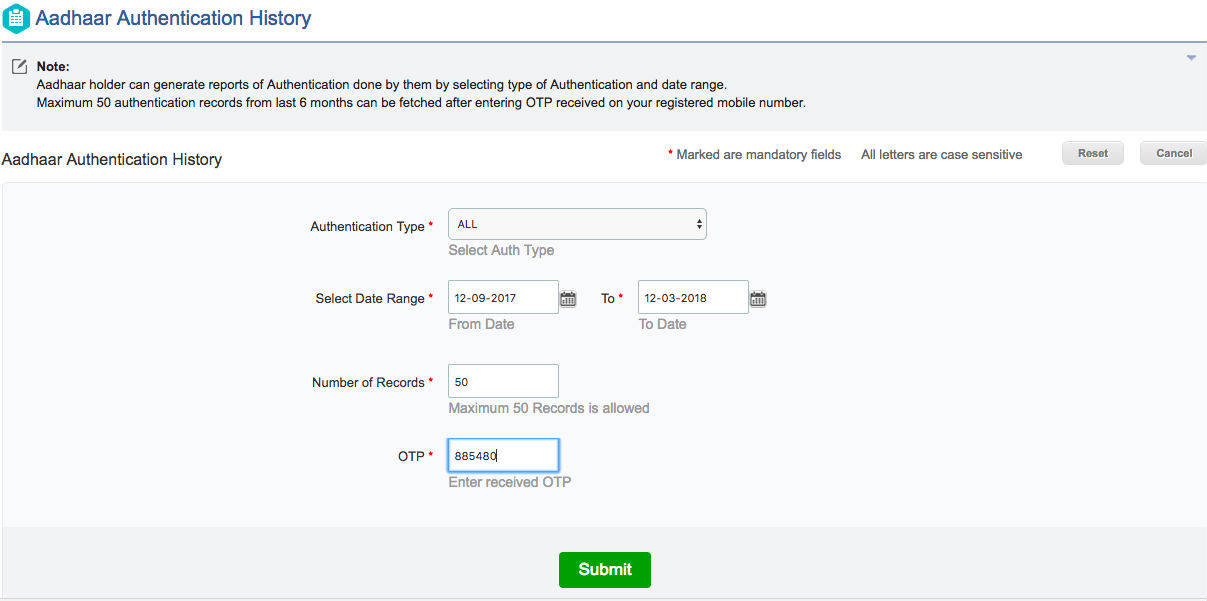1207x601 pixels.
Task: Collapse the Note section using the chevron arrow
Action: (x=1191, y=58)
